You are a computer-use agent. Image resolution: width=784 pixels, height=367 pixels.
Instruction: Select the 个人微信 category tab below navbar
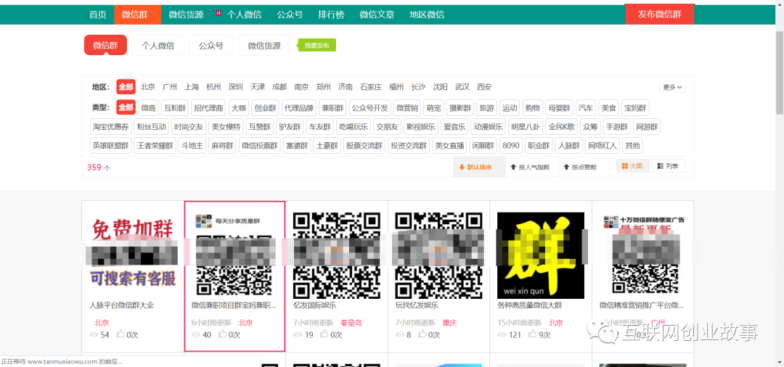(158, 46)
